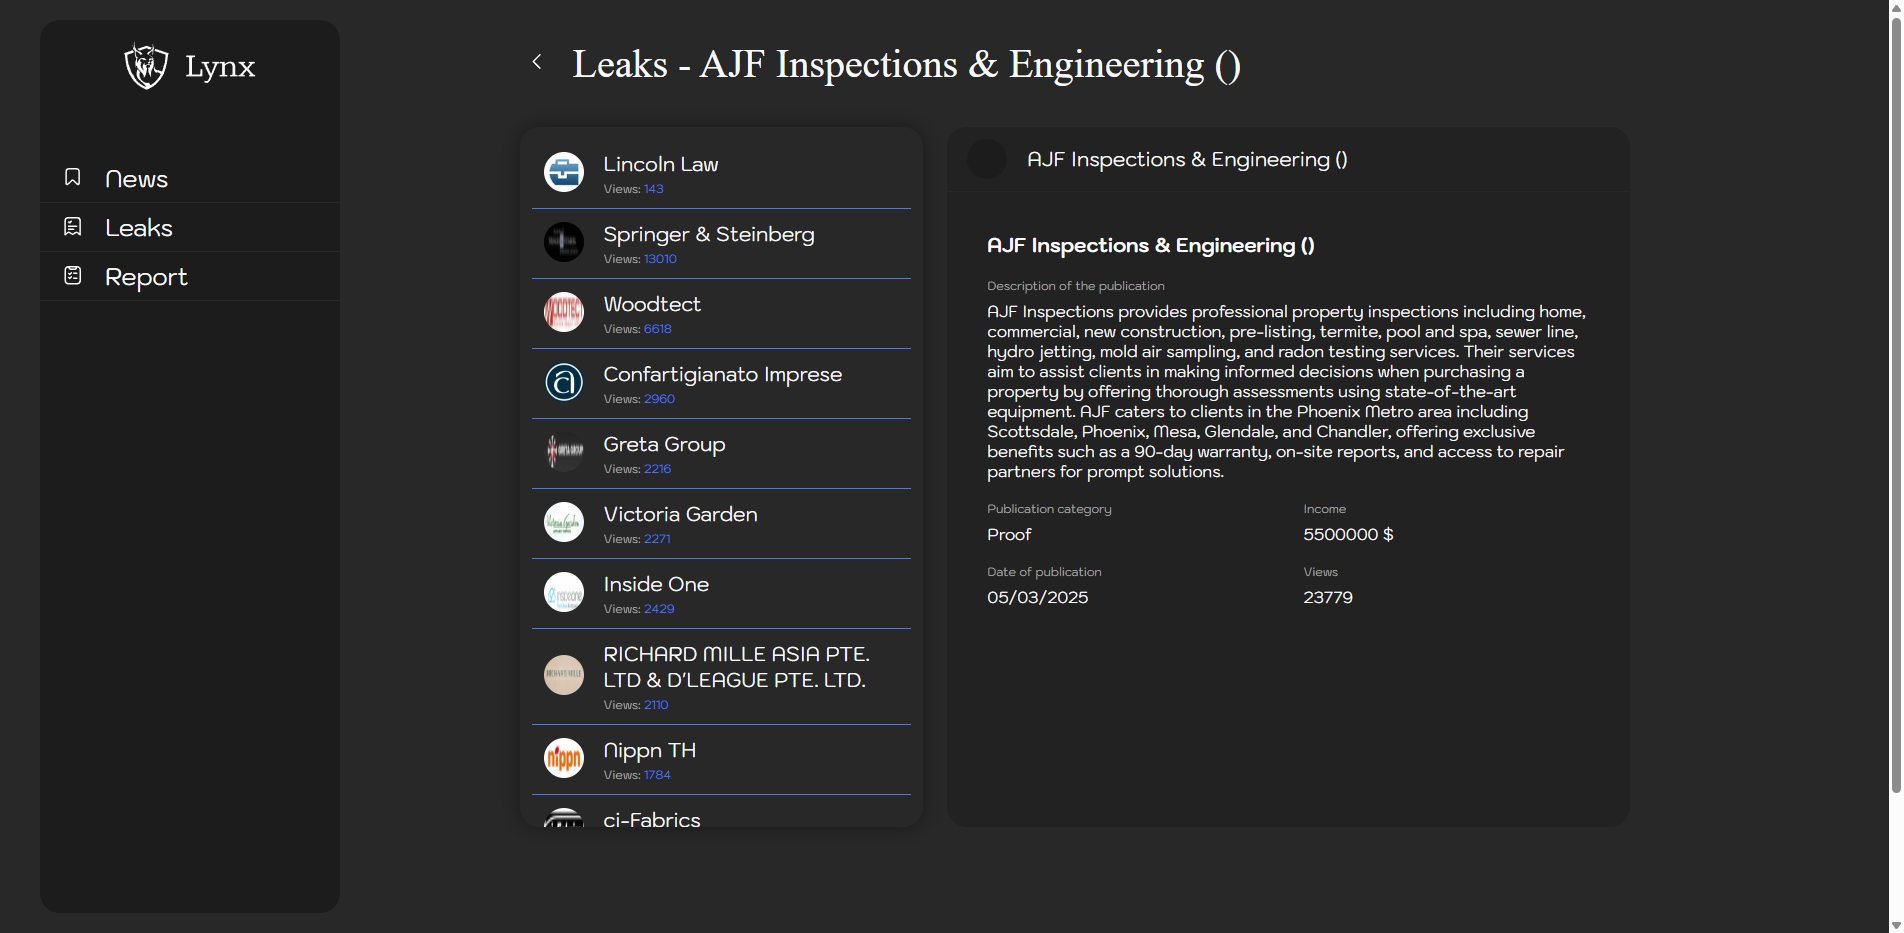Image resolution: width=1904 pixels, height=933 pixels.
Task: Click the Woodtect red logo avatar
Action: click(564, 312)
